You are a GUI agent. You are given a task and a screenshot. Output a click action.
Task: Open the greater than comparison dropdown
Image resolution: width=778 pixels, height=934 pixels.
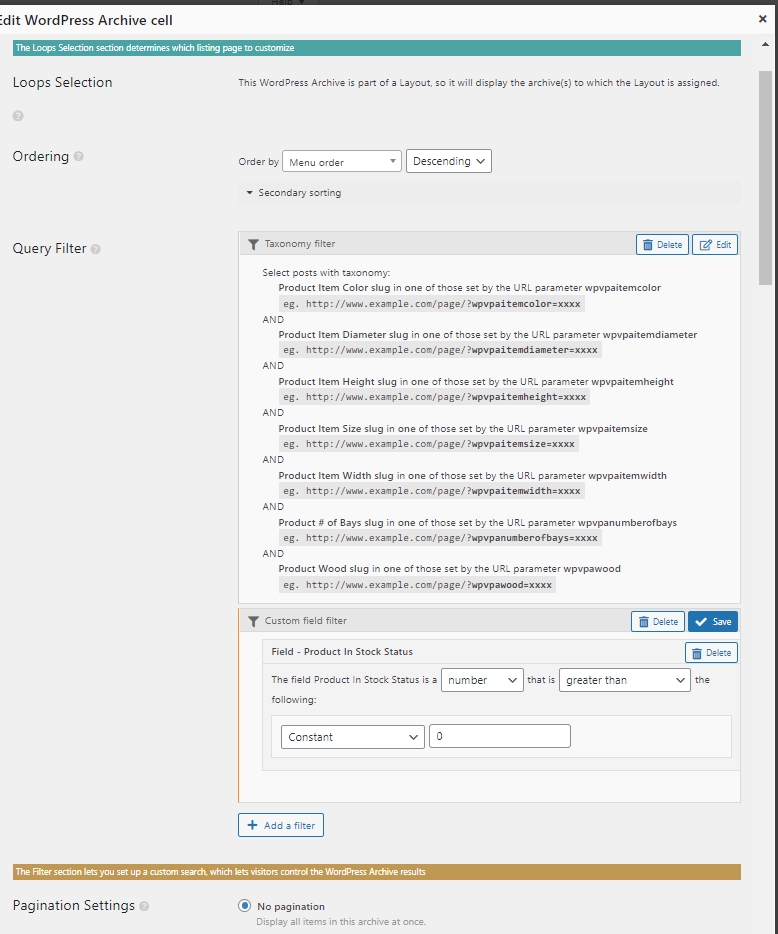tap(624, 680)
